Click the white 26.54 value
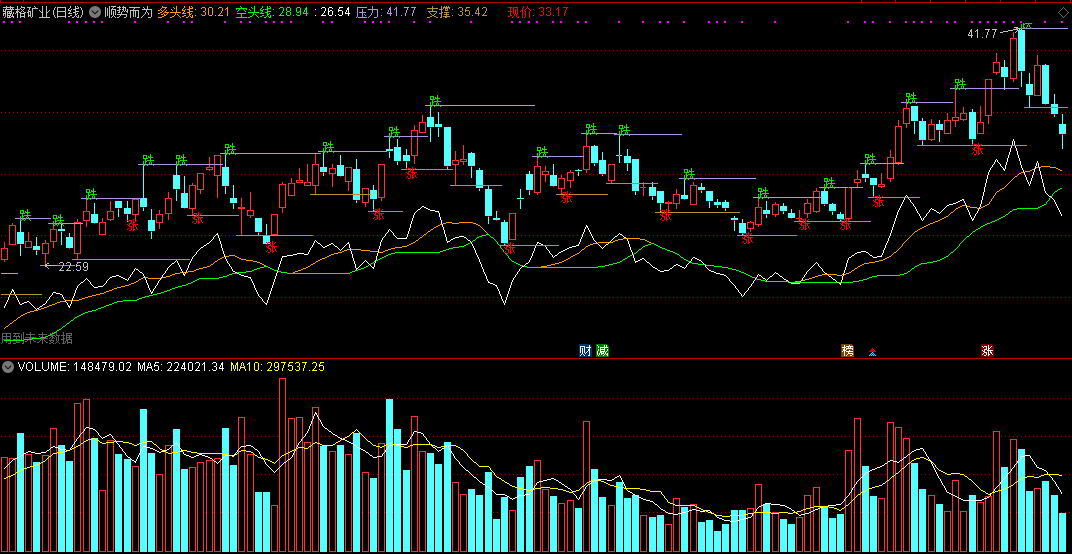Image resolution: width=1072 pixels, height=554 pixels. [x=336, y=12]
